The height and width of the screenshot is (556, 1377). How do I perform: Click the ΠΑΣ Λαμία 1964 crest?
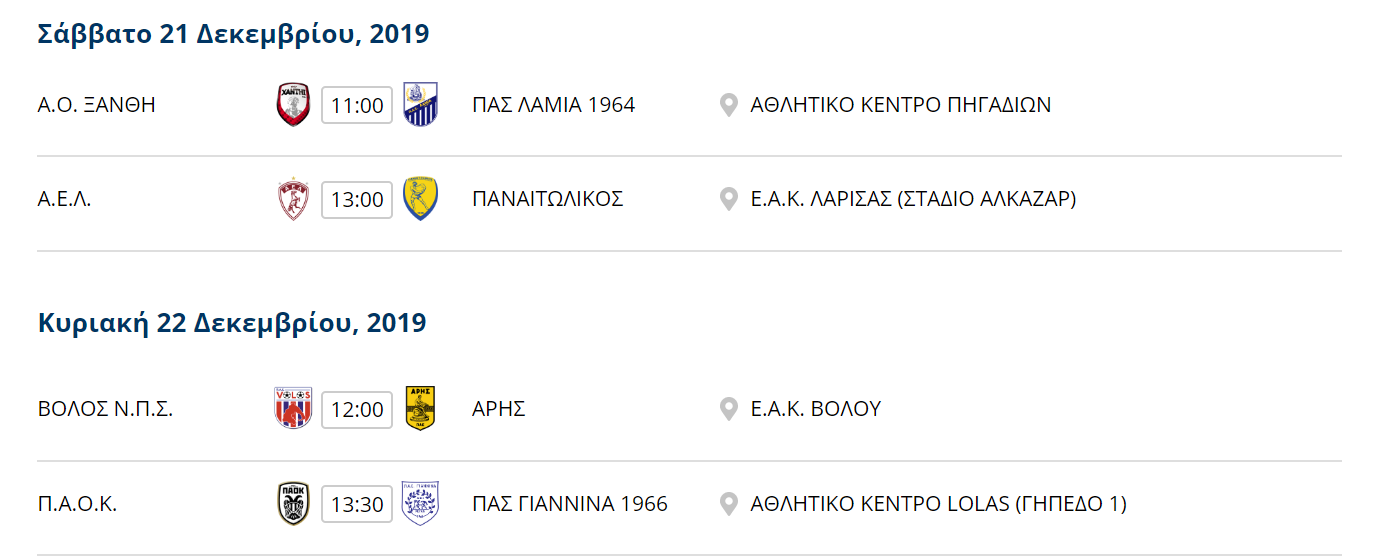click(420, 104)
